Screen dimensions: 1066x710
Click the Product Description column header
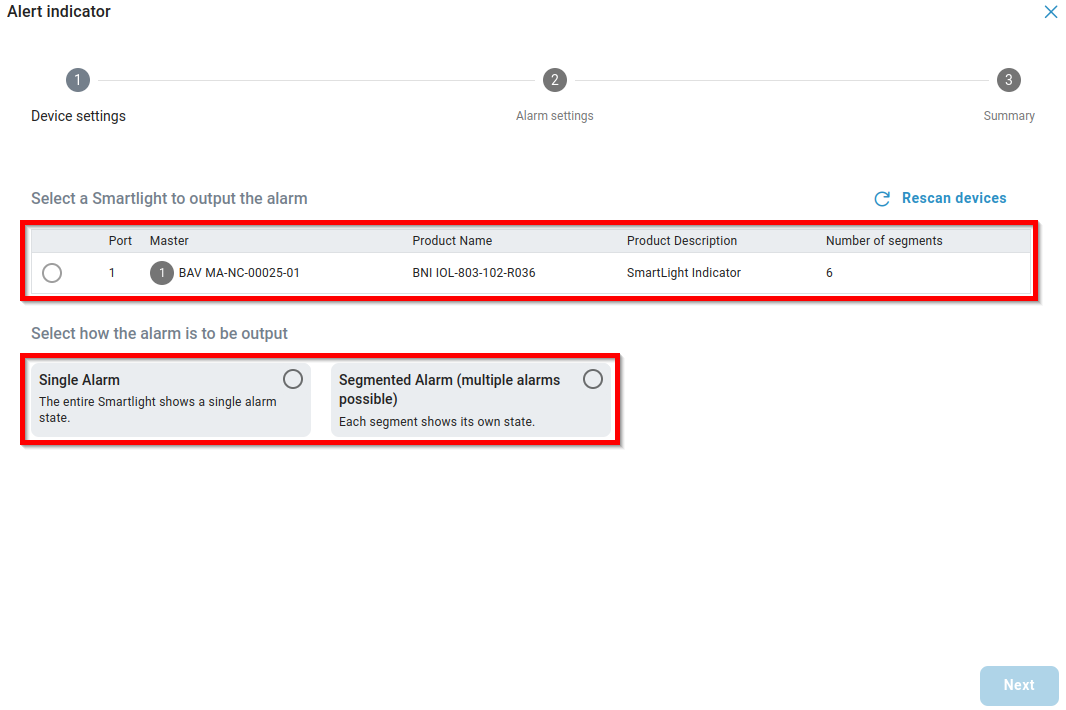[681, 241]
